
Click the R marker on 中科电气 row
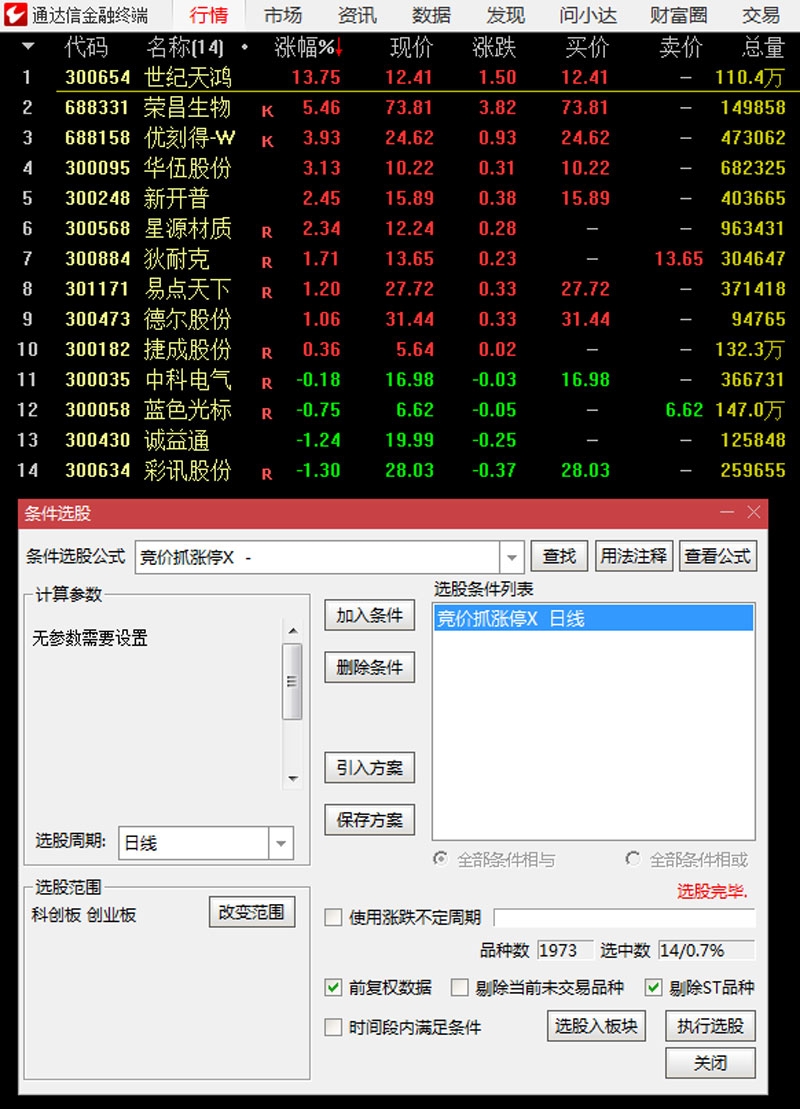(x=267, y=383)
